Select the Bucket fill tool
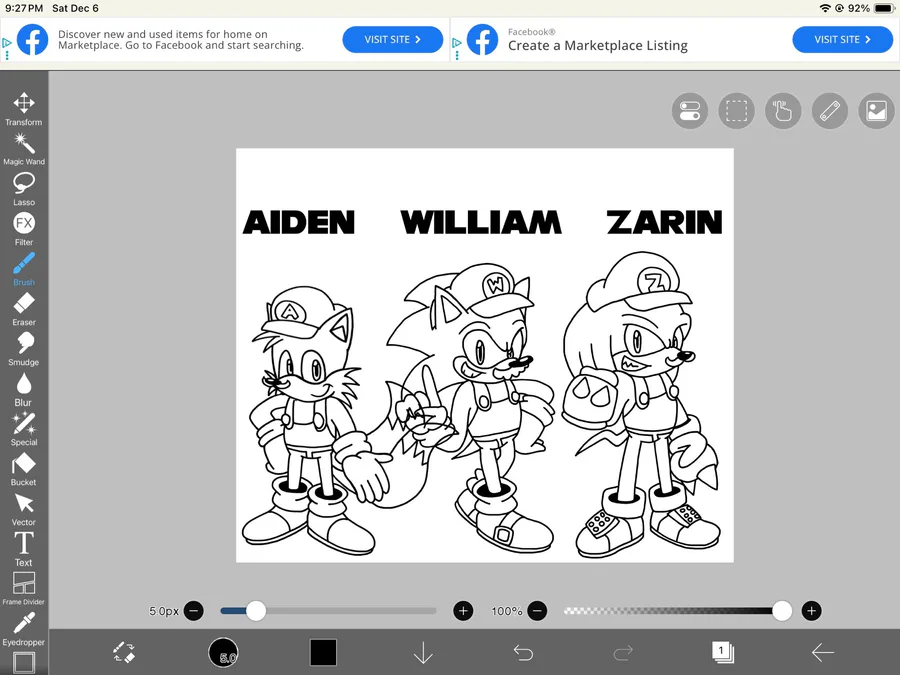 coord(24,469)
